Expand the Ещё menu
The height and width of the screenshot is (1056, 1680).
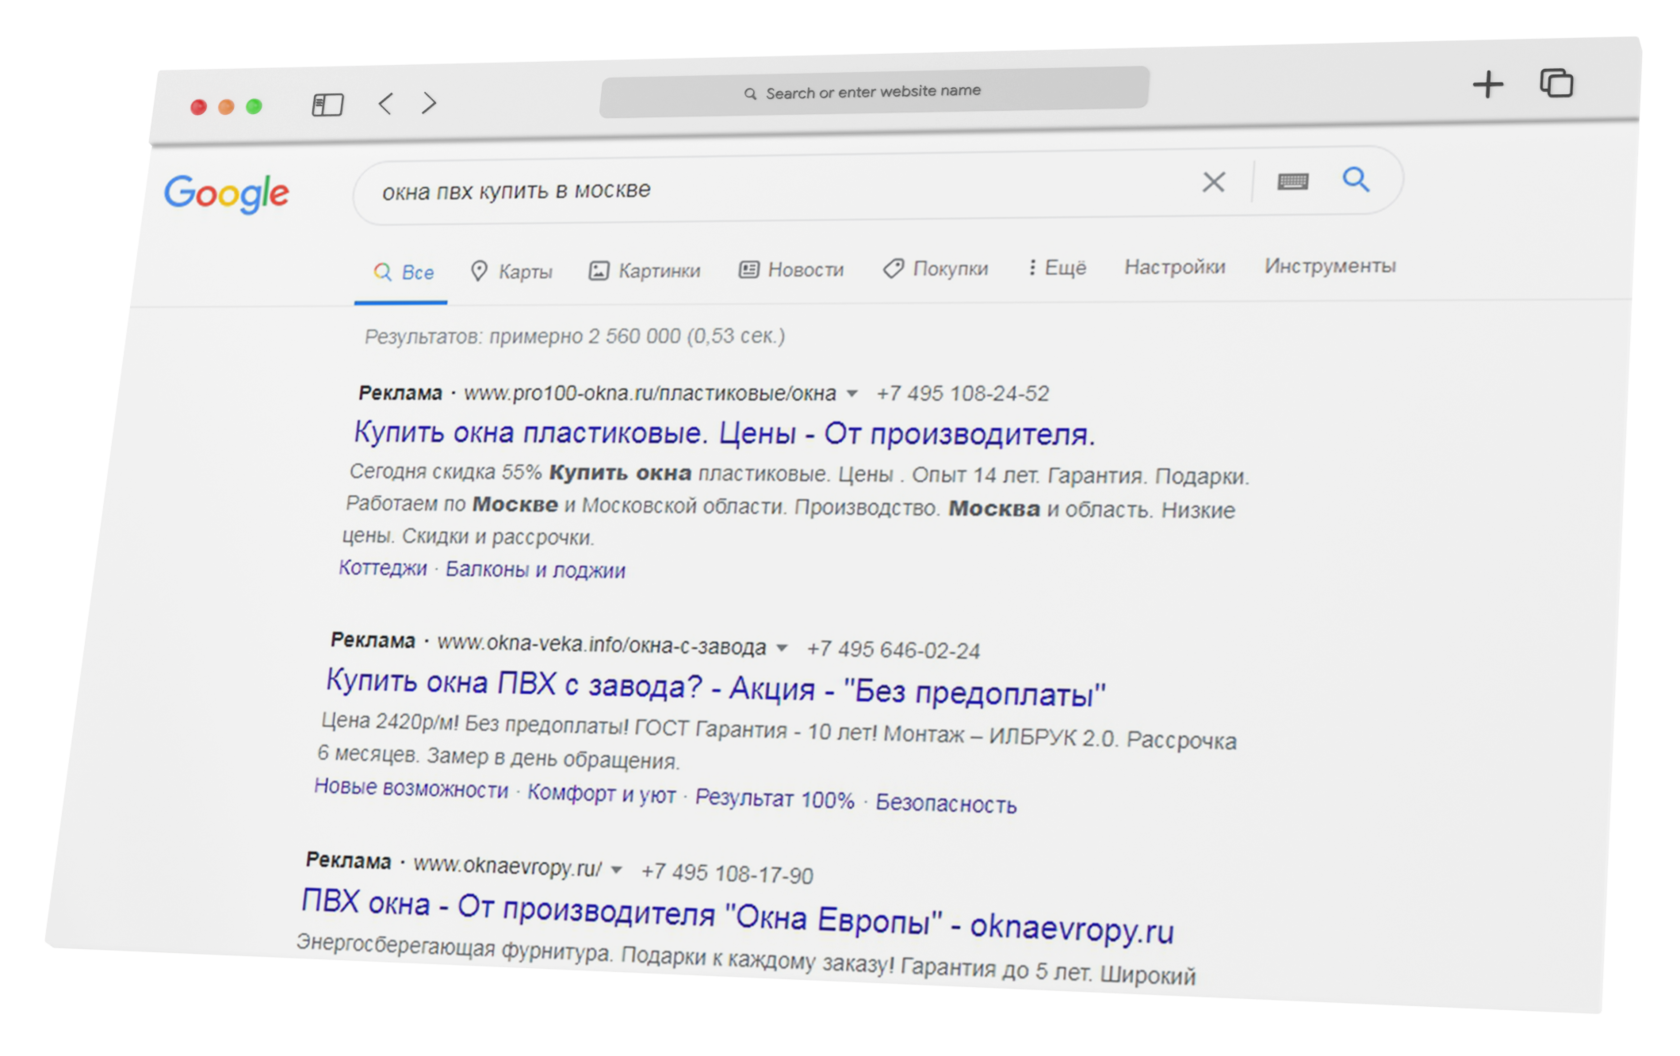[x=1057, y=268]
